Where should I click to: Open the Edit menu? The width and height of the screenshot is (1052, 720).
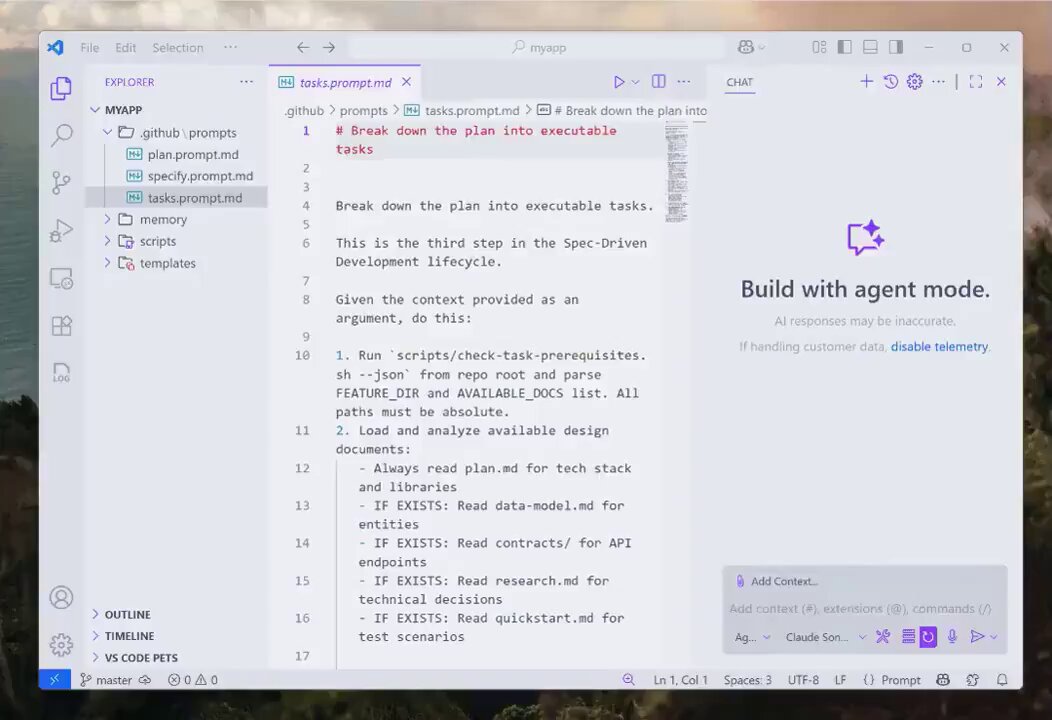click(125, 48)
